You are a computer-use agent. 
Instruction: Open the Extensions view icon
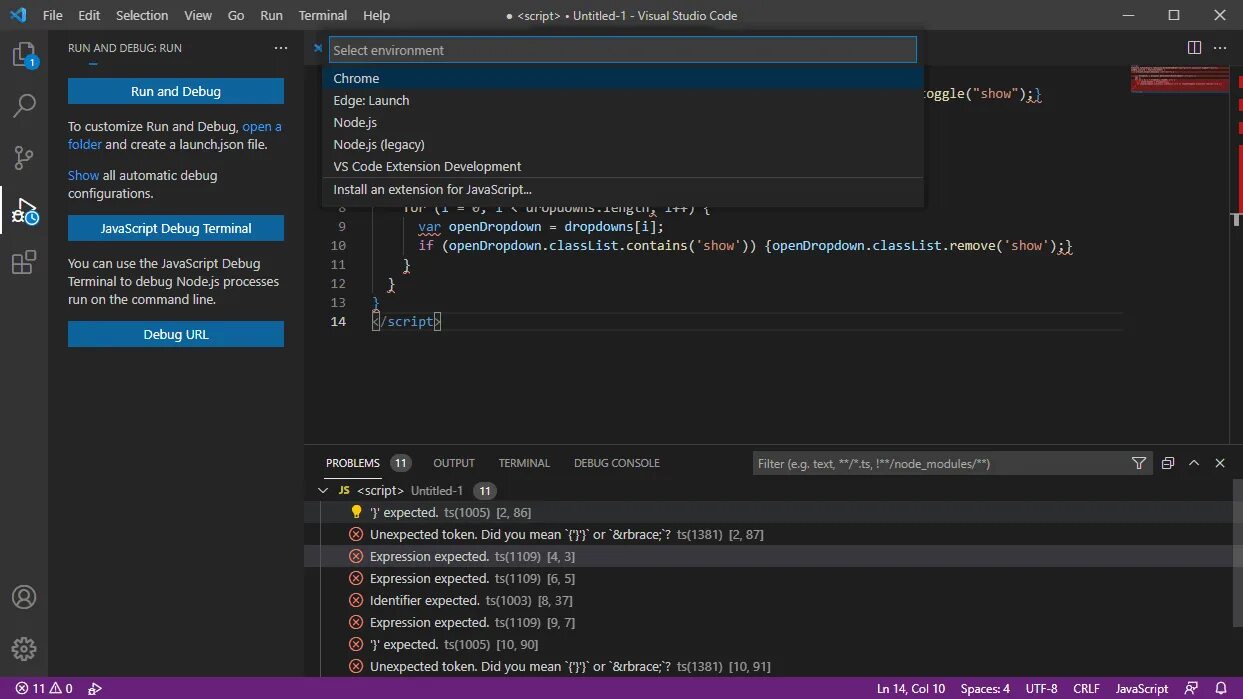tap(24, 263)
